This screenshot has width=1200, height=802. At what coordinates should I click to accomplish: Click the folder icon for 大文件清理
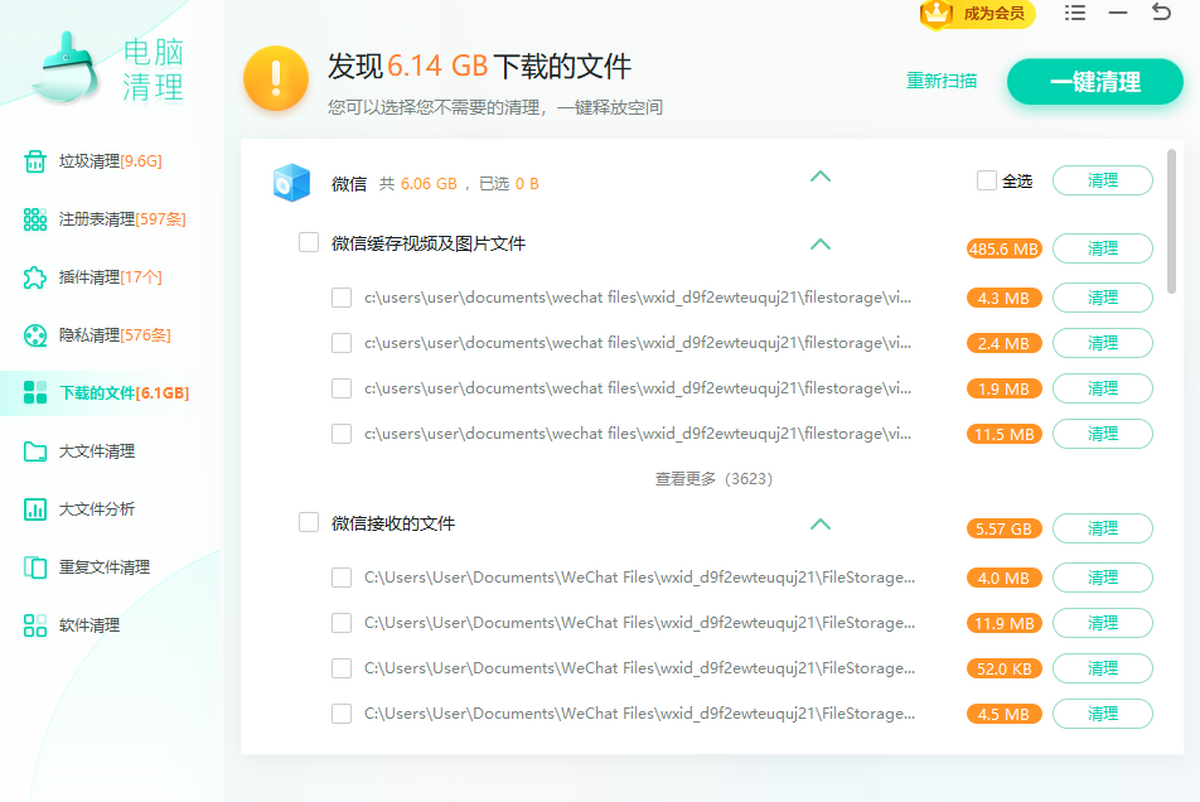point(35,451)
